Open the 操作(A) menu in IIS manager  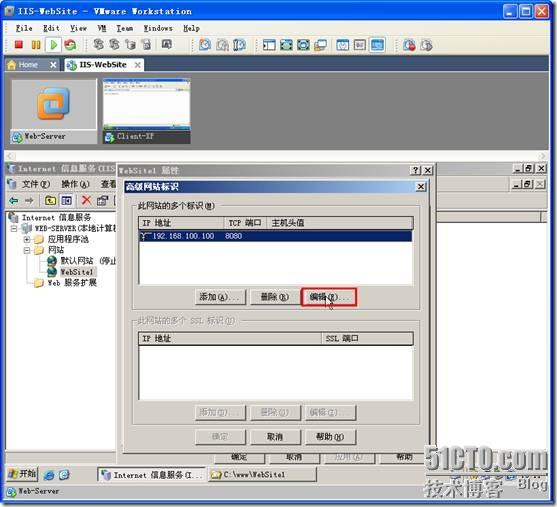(x=75, y=184)
